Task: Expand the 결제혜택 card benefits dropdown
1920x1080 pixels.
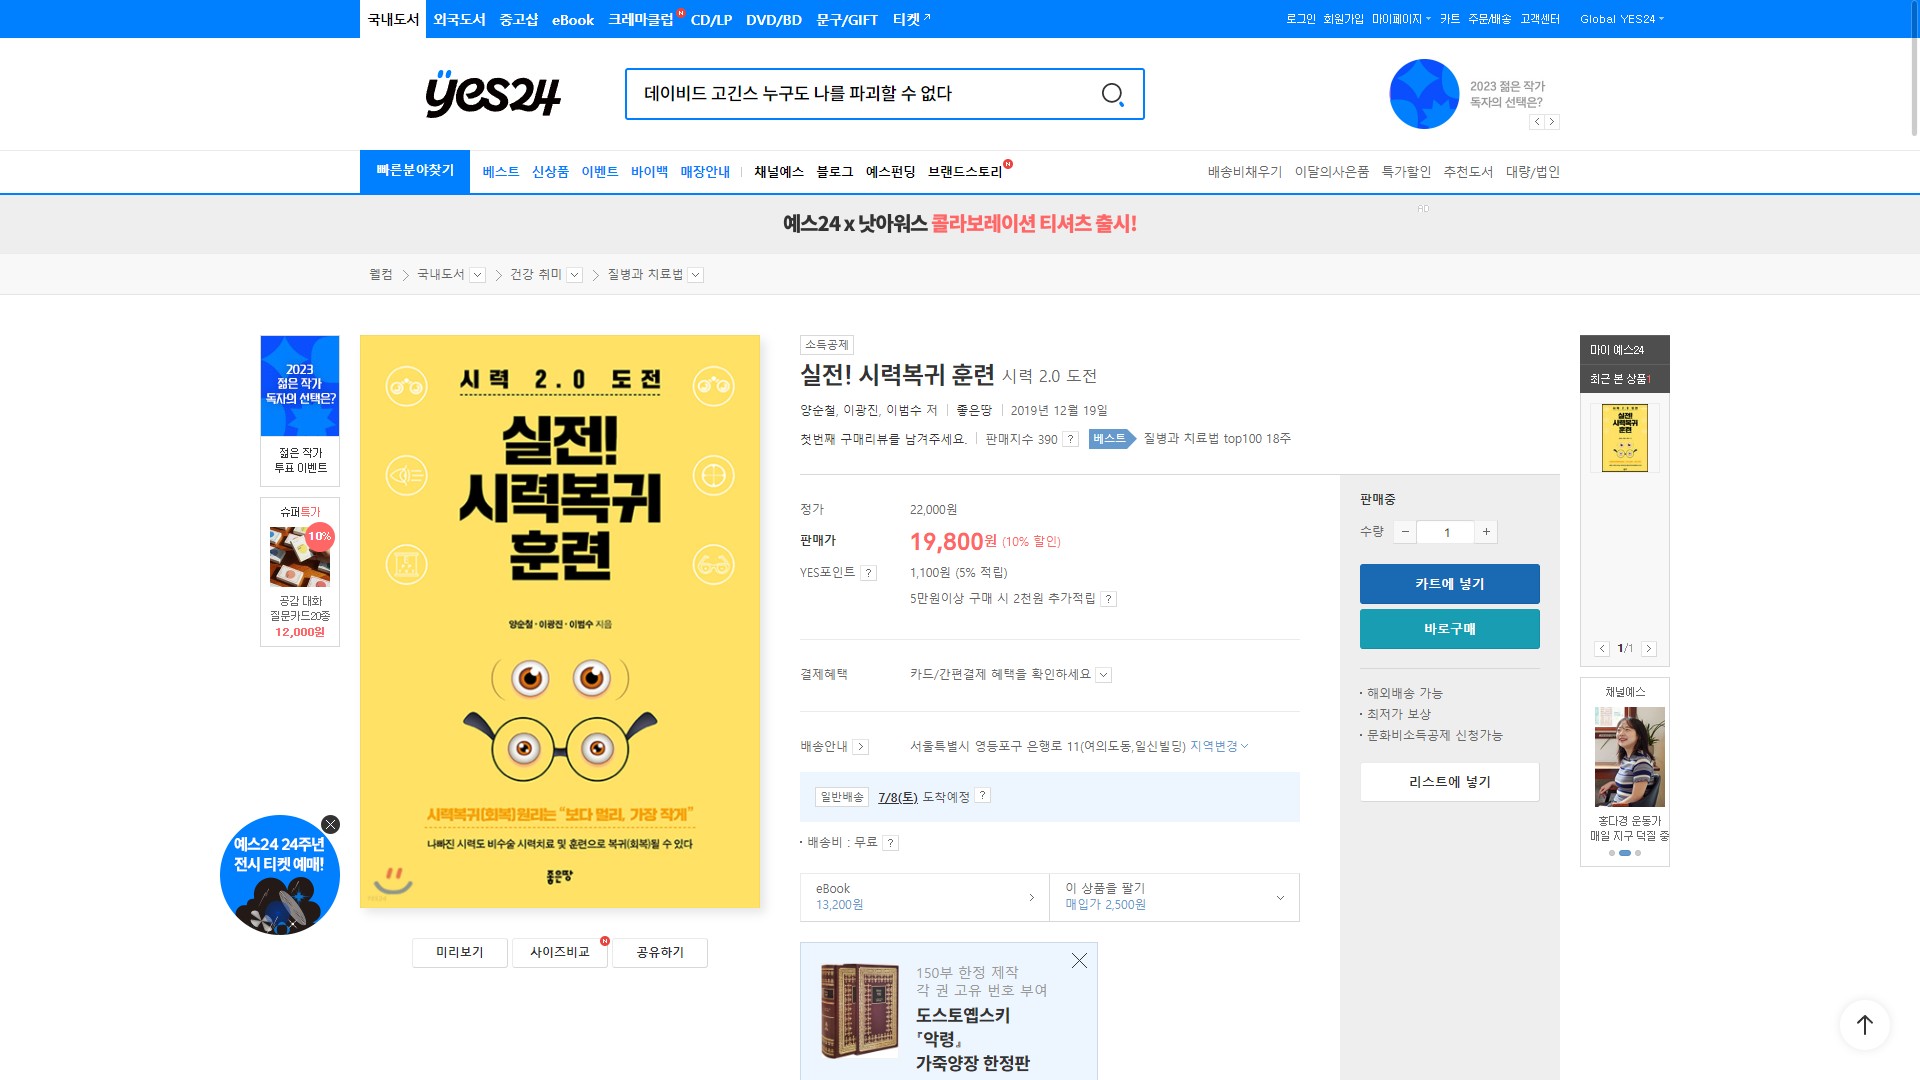Action: (1103, 675)
